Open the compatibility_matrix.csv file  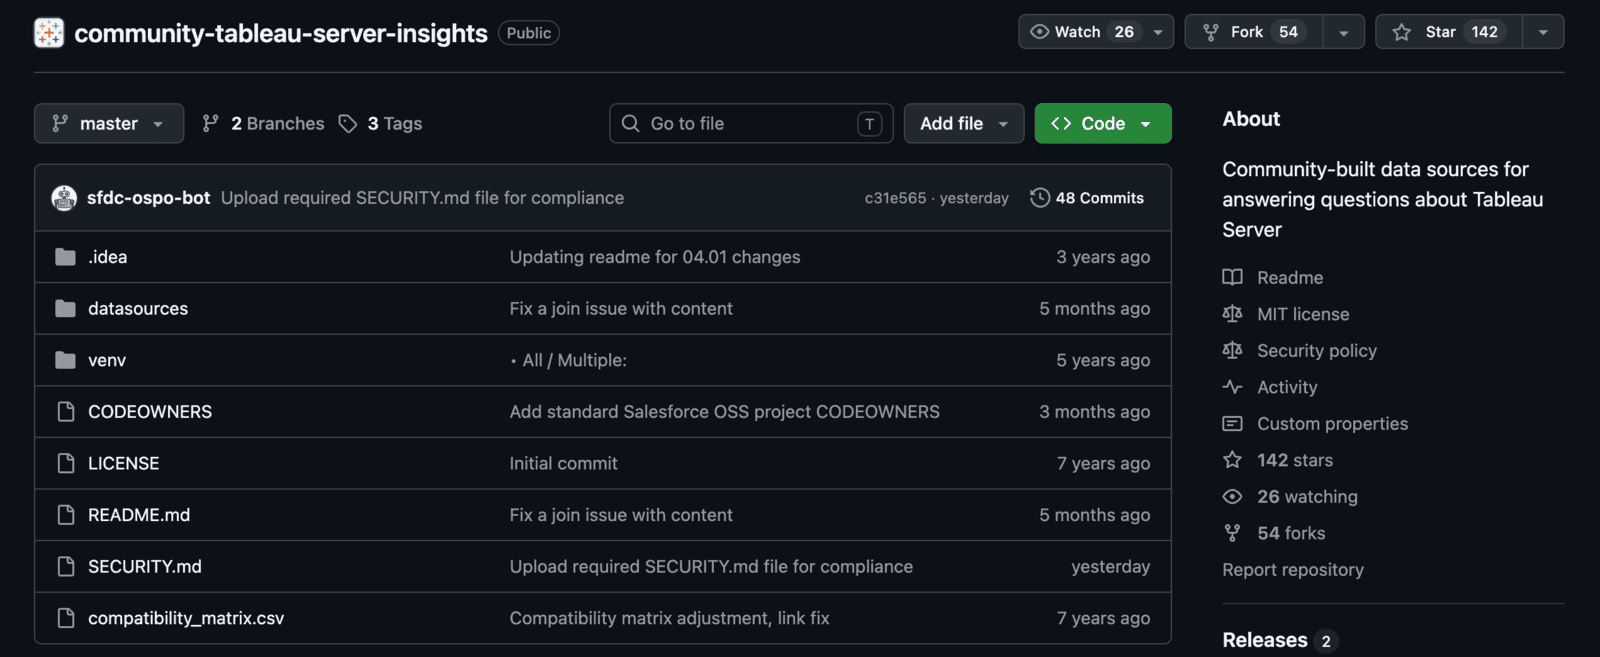coord(186,618)
